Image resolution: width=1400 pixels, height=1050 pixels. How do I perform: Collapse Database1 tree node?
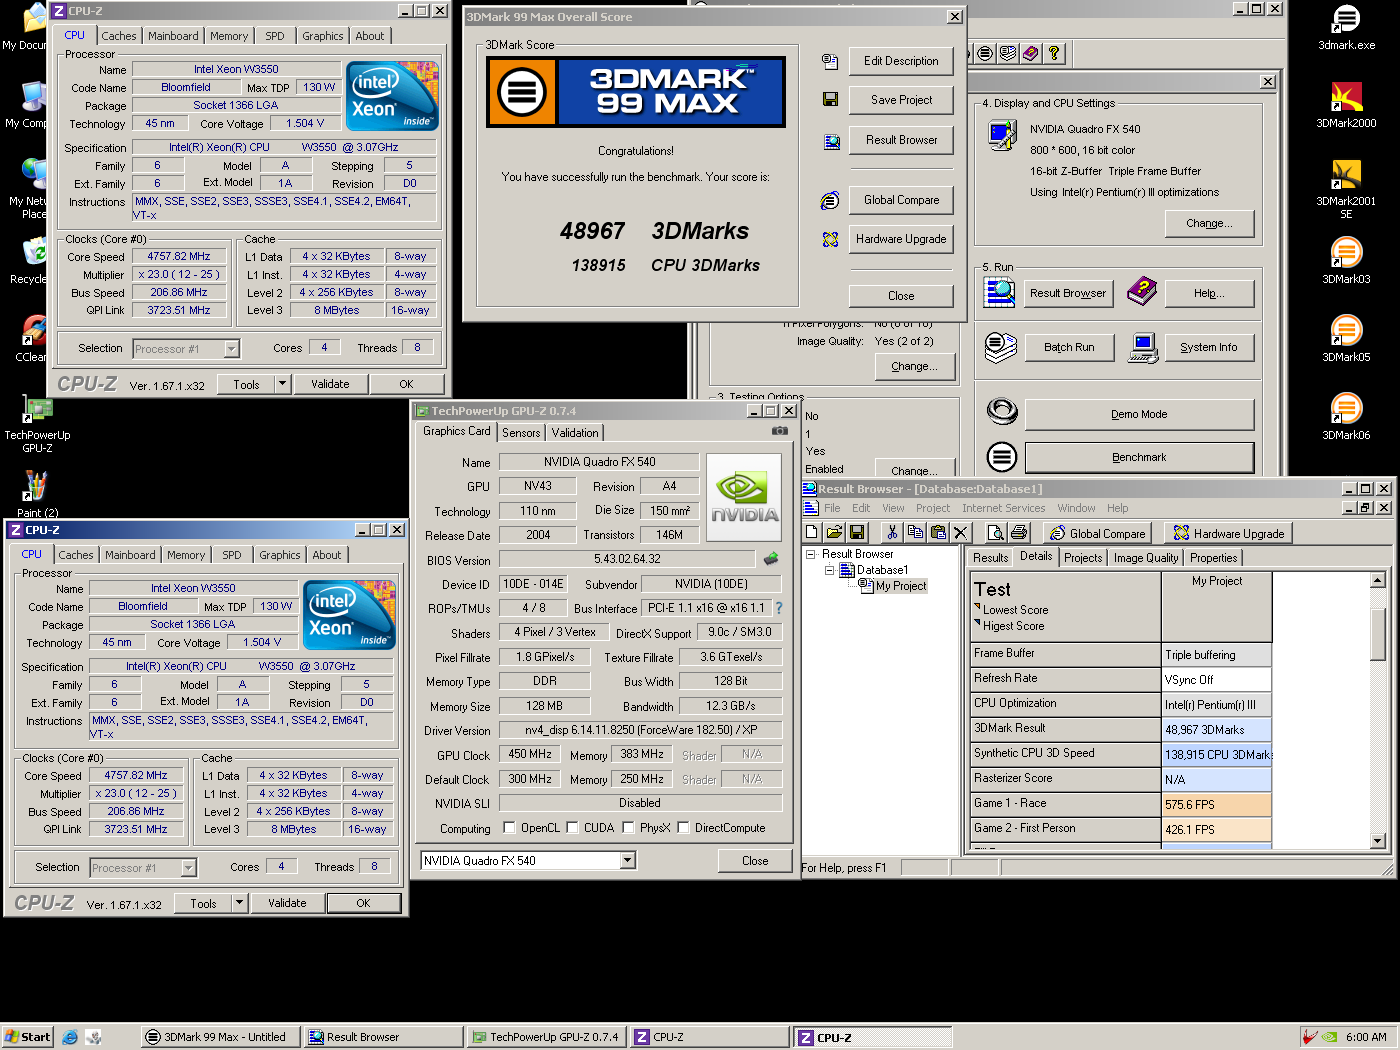point(829,570)
